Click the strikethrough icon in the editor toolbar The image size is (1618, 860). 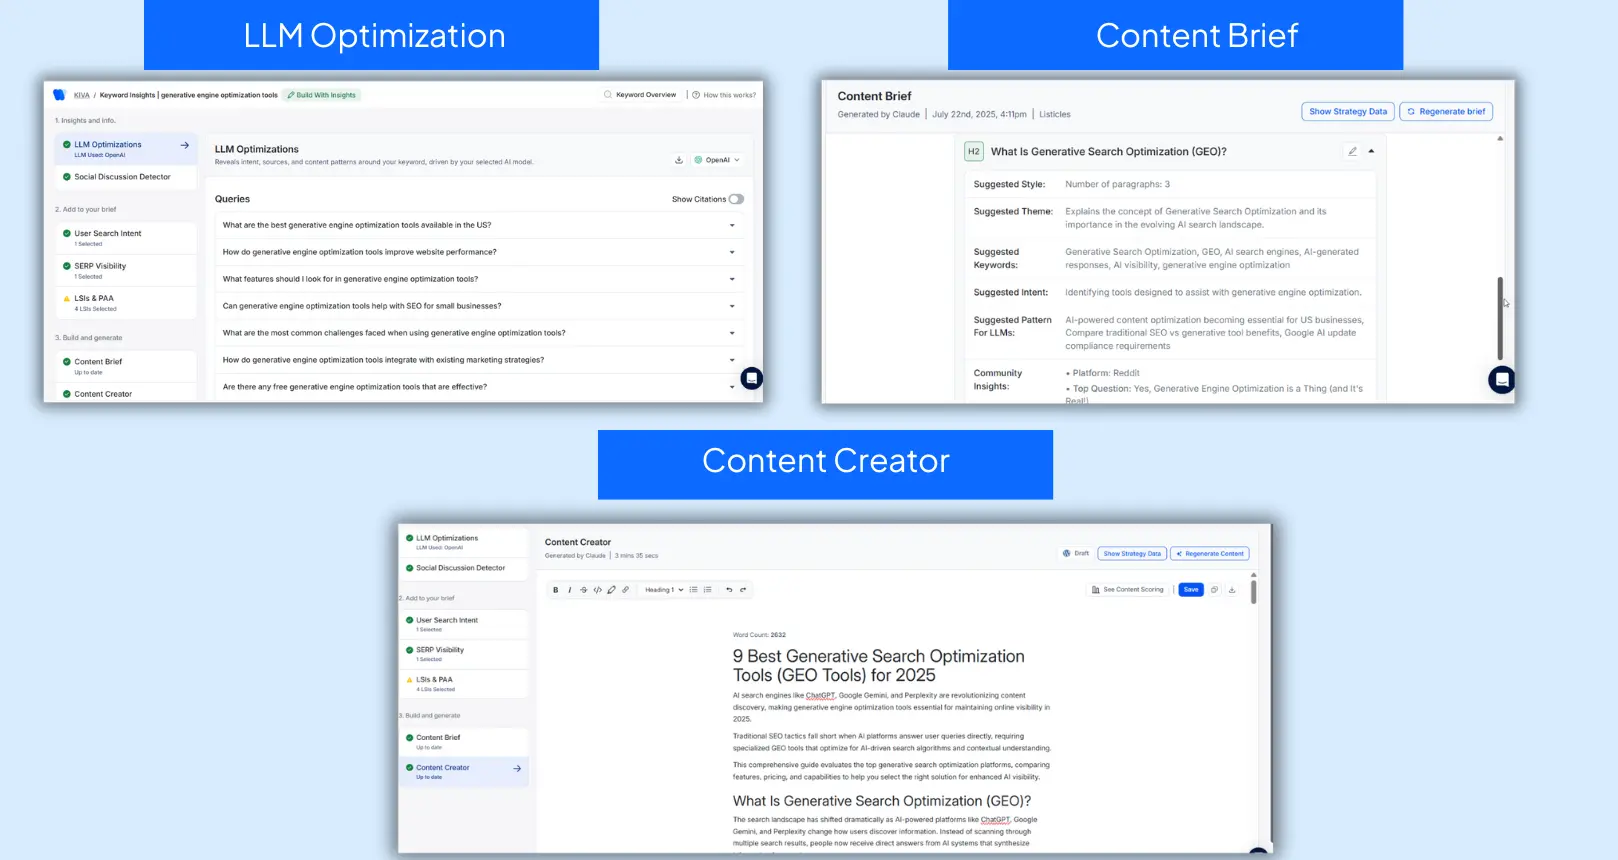(x=584, y=590)
